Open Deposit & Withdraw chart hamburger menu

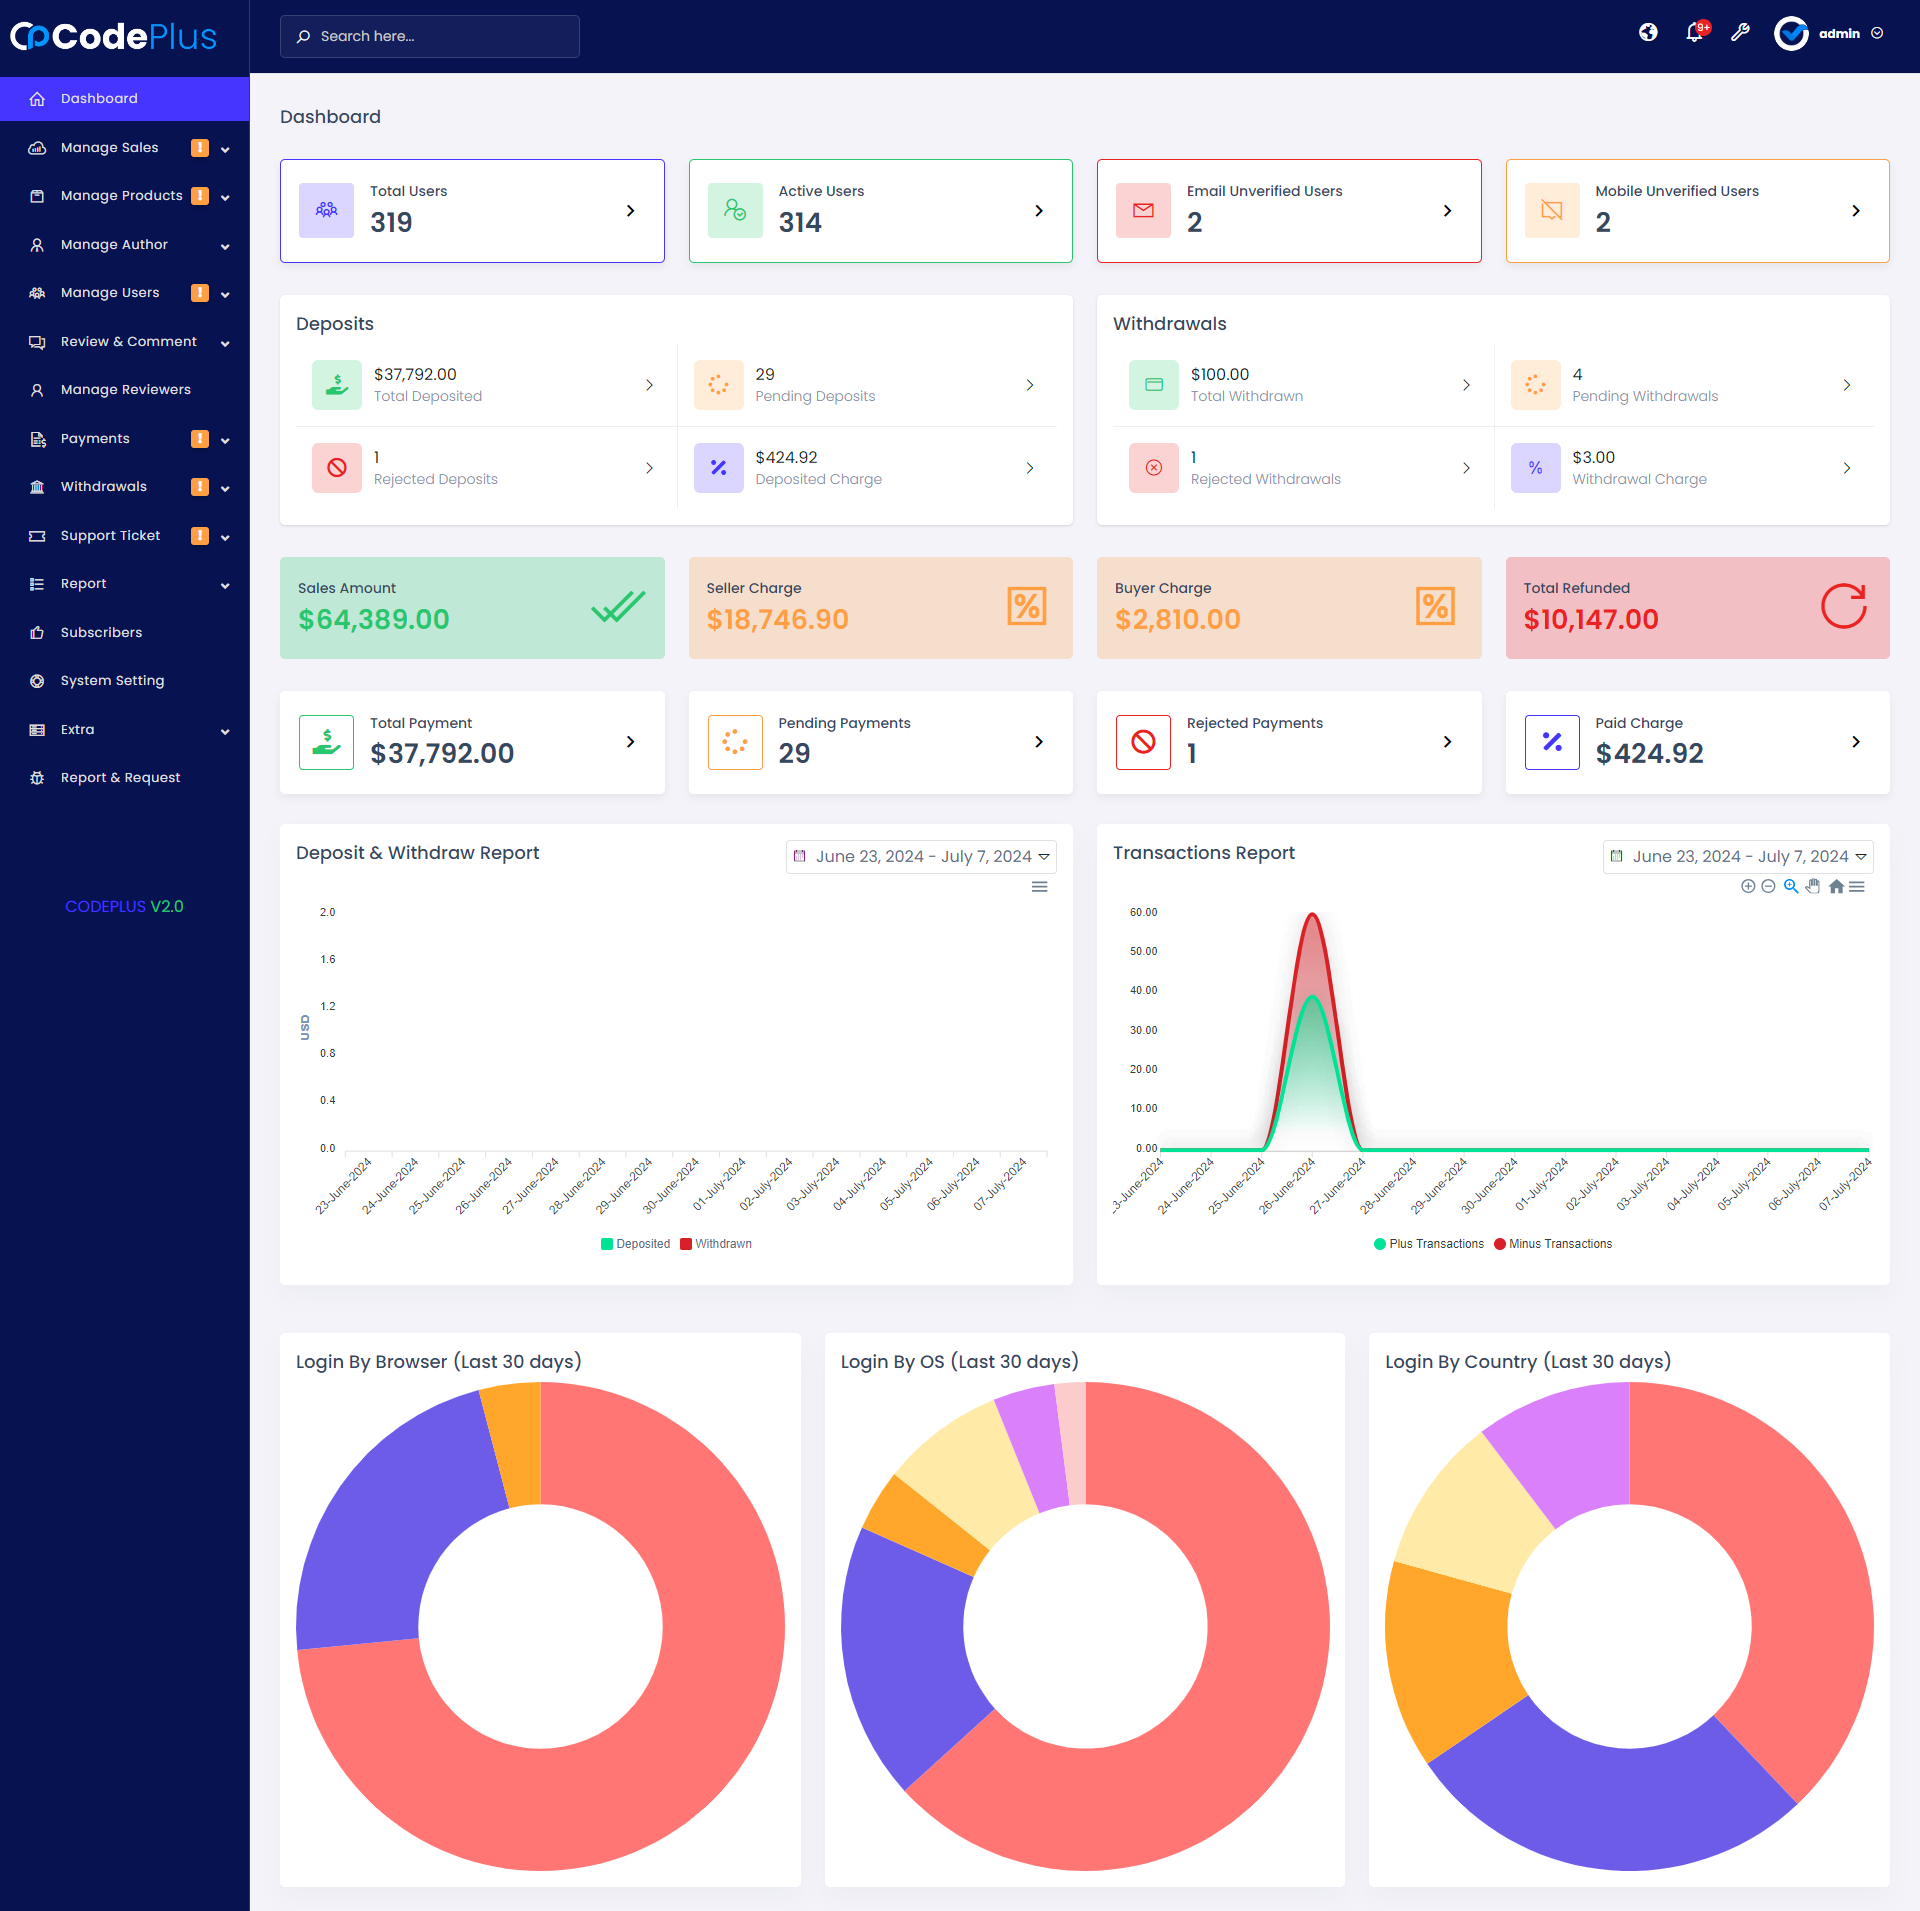1040,887
